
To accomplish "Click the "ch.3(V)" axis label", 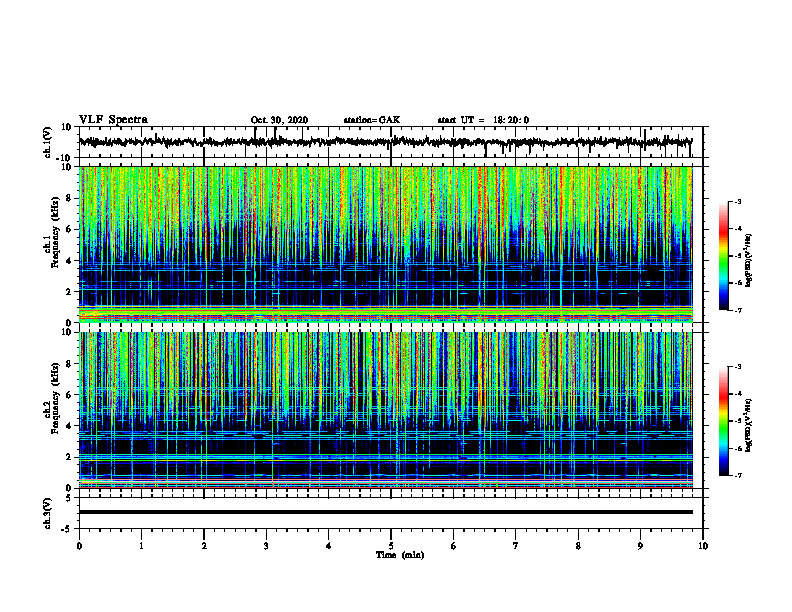I will [48, 513].
